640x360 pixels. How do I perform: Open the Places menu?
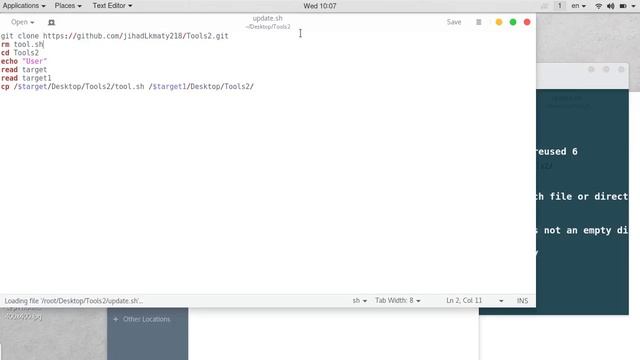pyautogui.click(x=68, y=6)
